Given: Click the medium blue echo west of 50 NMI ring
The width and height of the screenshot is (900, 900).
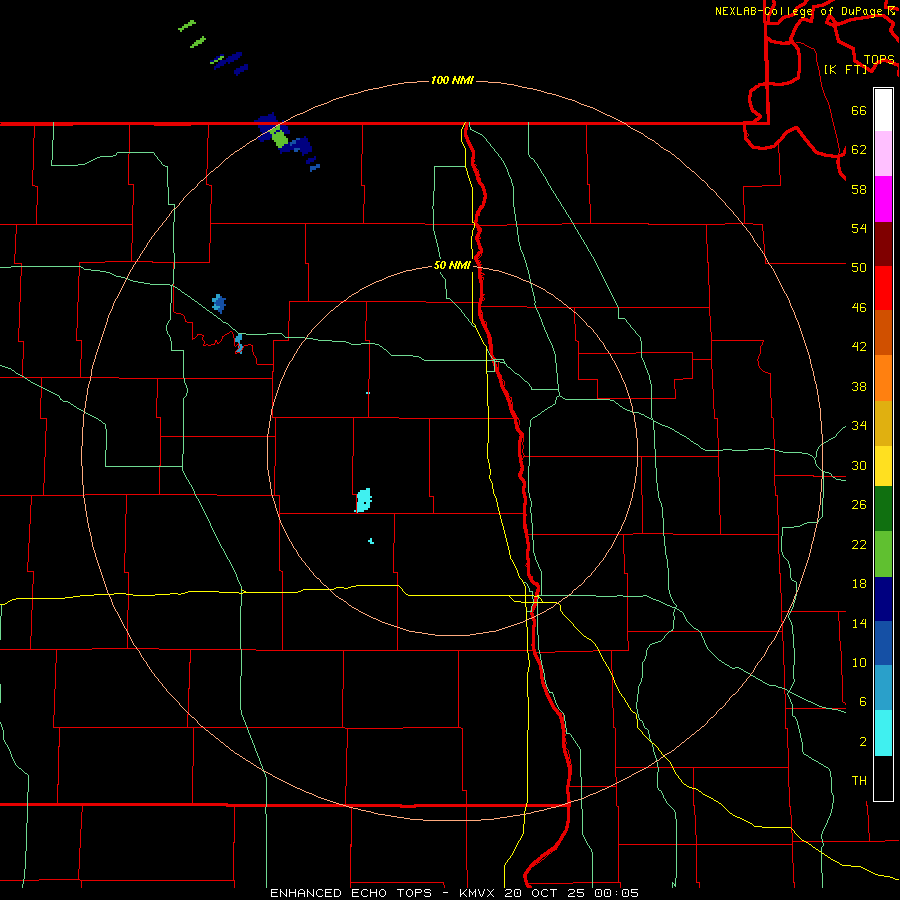Looking at the screenshot, I should click(x=219, y=303).
